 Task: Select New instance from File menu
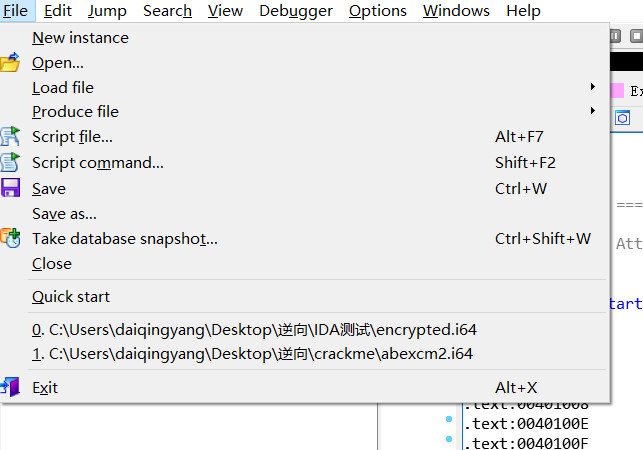[80, 38]
